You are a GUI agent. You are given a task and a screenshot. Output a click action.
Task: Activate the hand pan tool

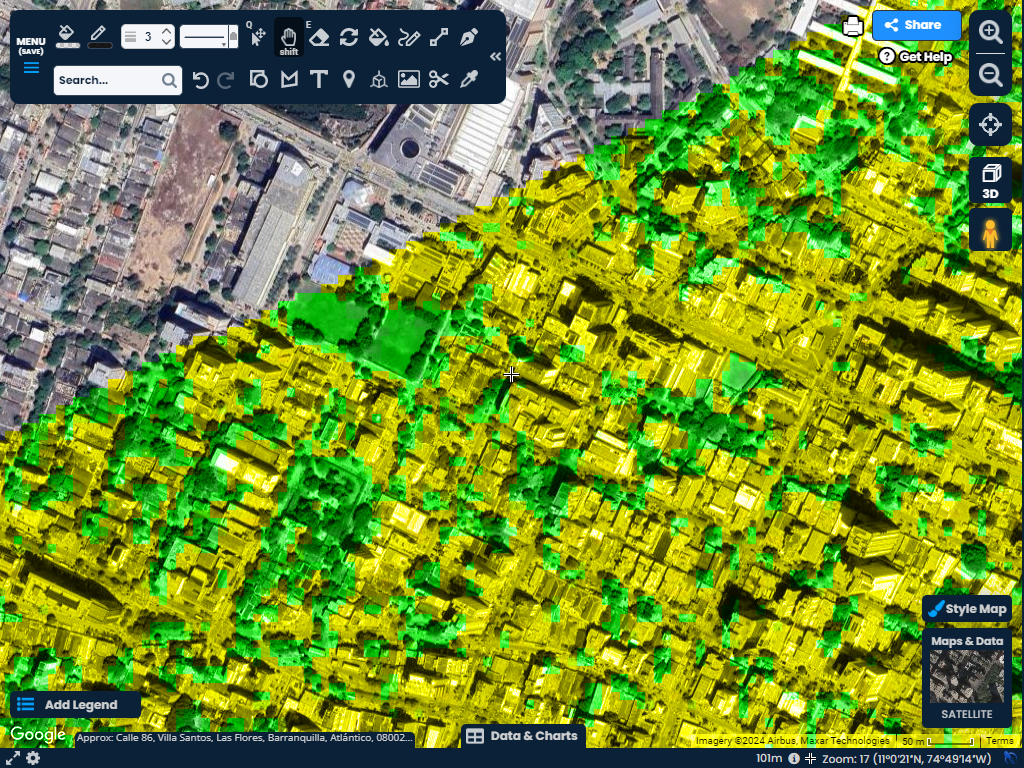289,37
